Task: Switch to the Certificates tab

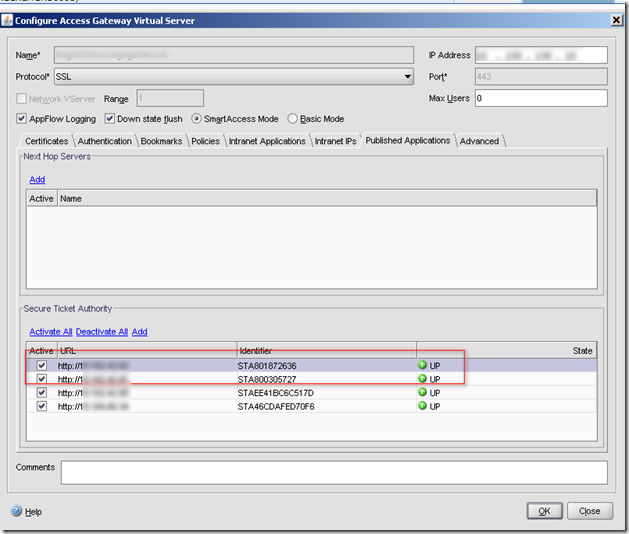Action: click(x=46, y=141)
